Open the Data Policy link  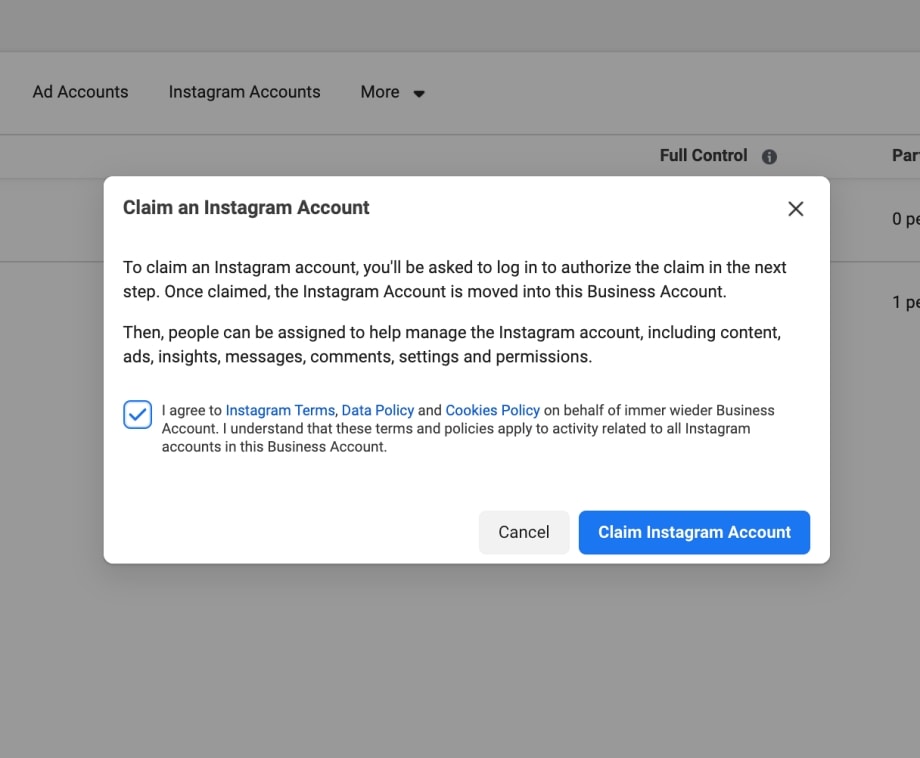point(378,410)
